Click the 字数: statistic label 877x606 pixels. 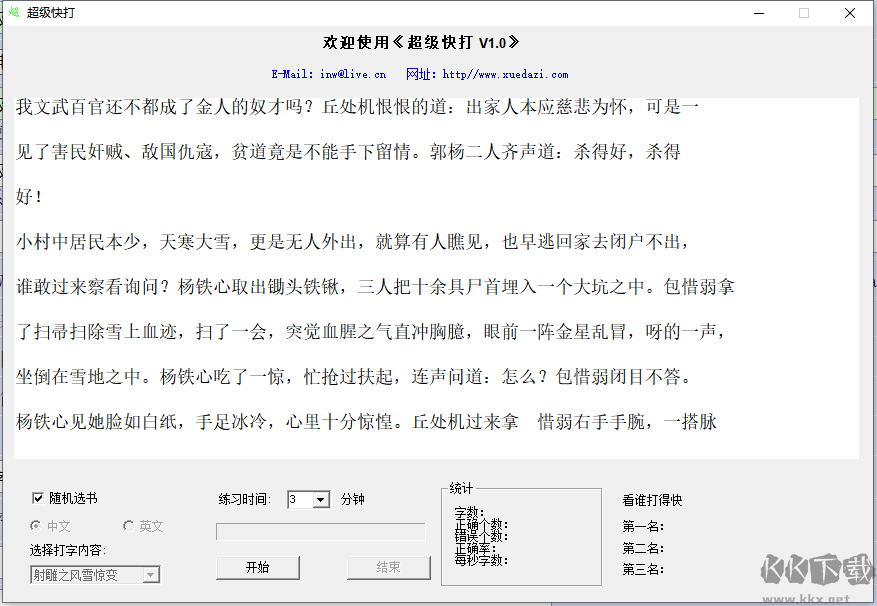tap(469, 512)
